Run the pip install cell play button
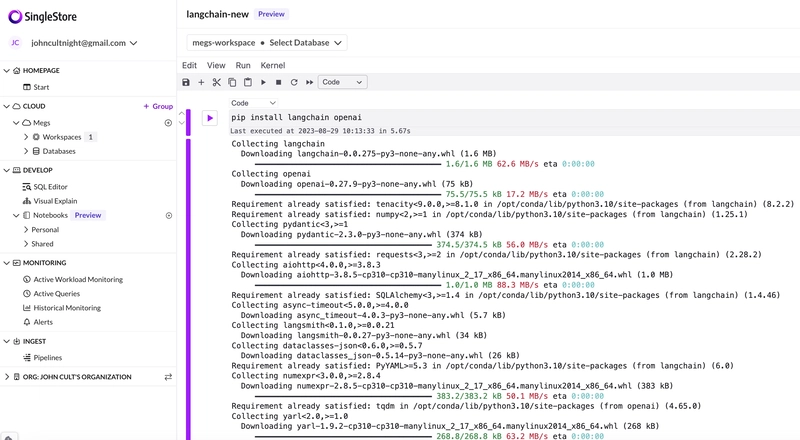The height and width of the screenshot is (440, 800). (210, 118)
